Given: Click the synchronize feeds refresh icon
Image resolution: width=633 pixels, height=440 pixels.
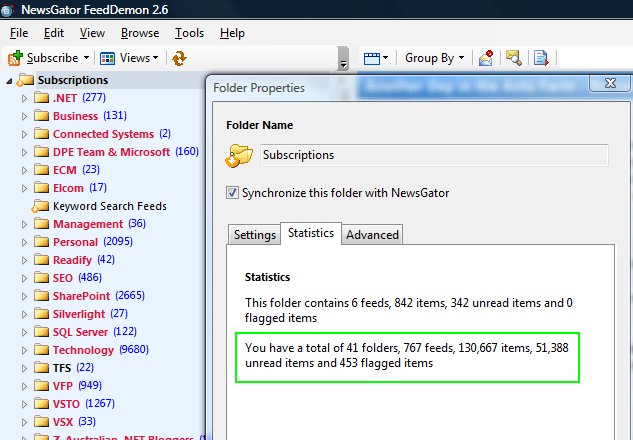Looking at the screenshot, I should coord(179,58).
